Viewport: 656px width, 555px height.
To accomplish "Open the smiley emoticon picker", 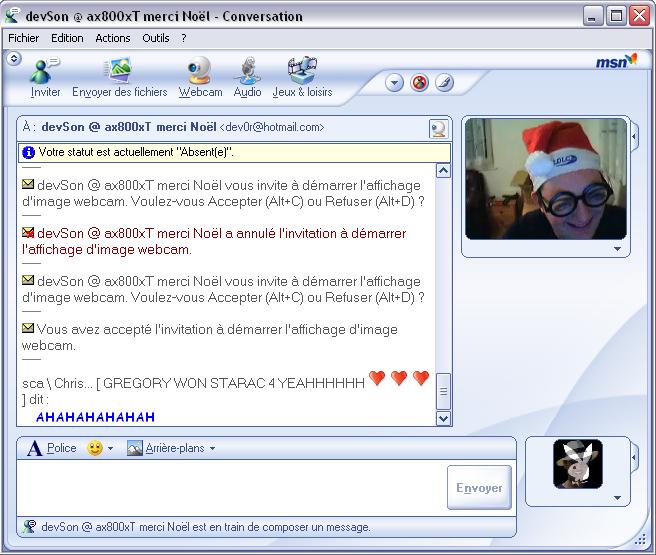I will [x=95, y=448].
